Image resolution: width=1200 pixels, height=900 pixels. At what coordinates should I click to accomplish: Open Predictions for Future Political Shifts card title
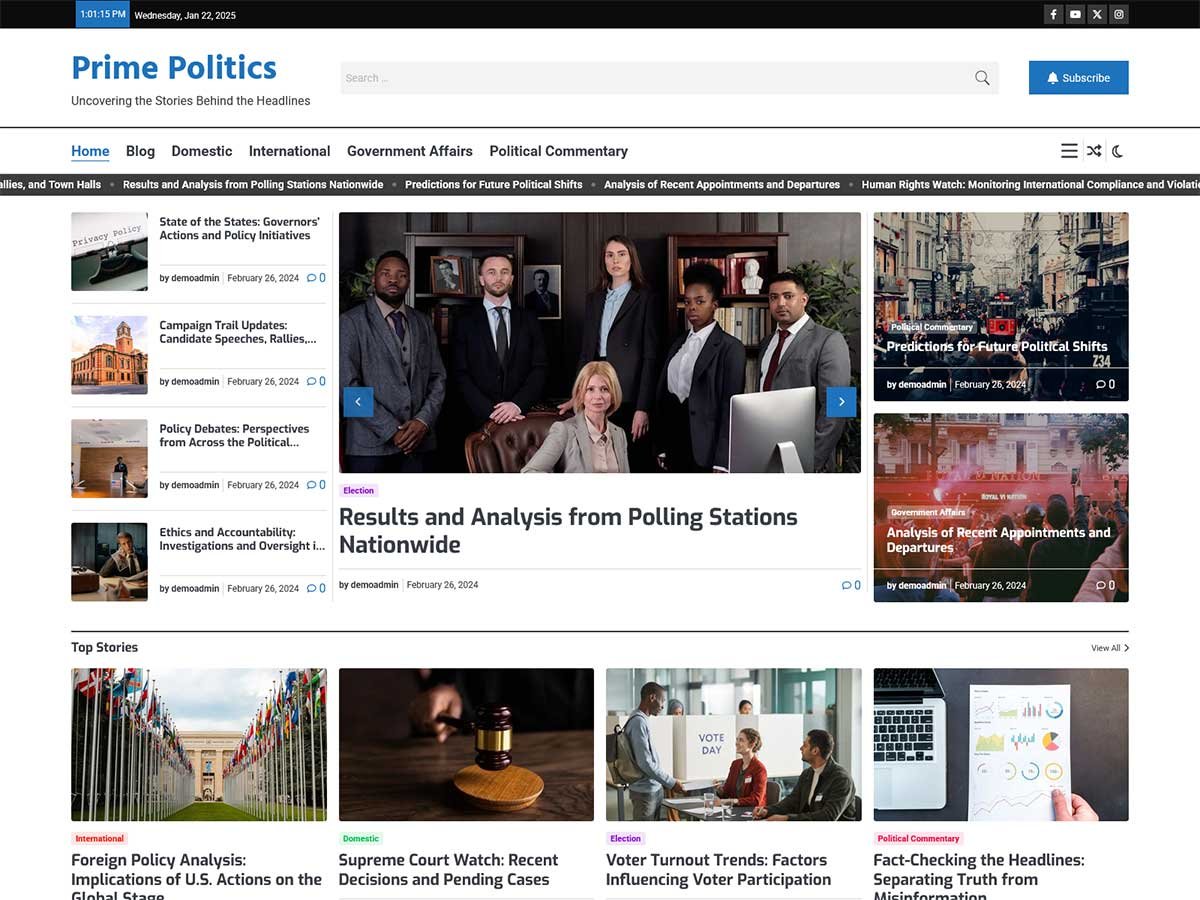click(997, 347)
